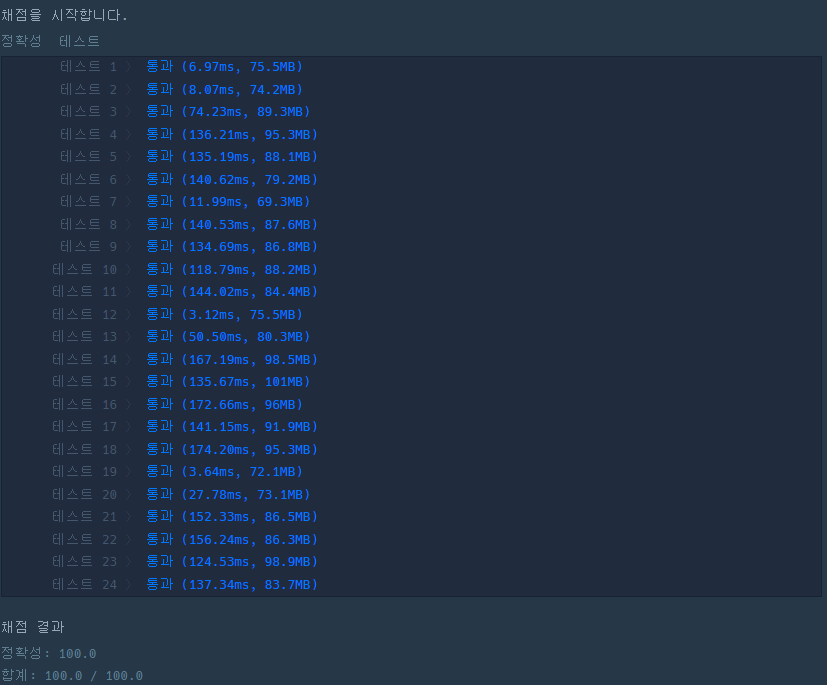Select result '통과 (135.19ms, 88.1MB)'
The width and height of the screenshot is (827, 685).
coord(232,157)
